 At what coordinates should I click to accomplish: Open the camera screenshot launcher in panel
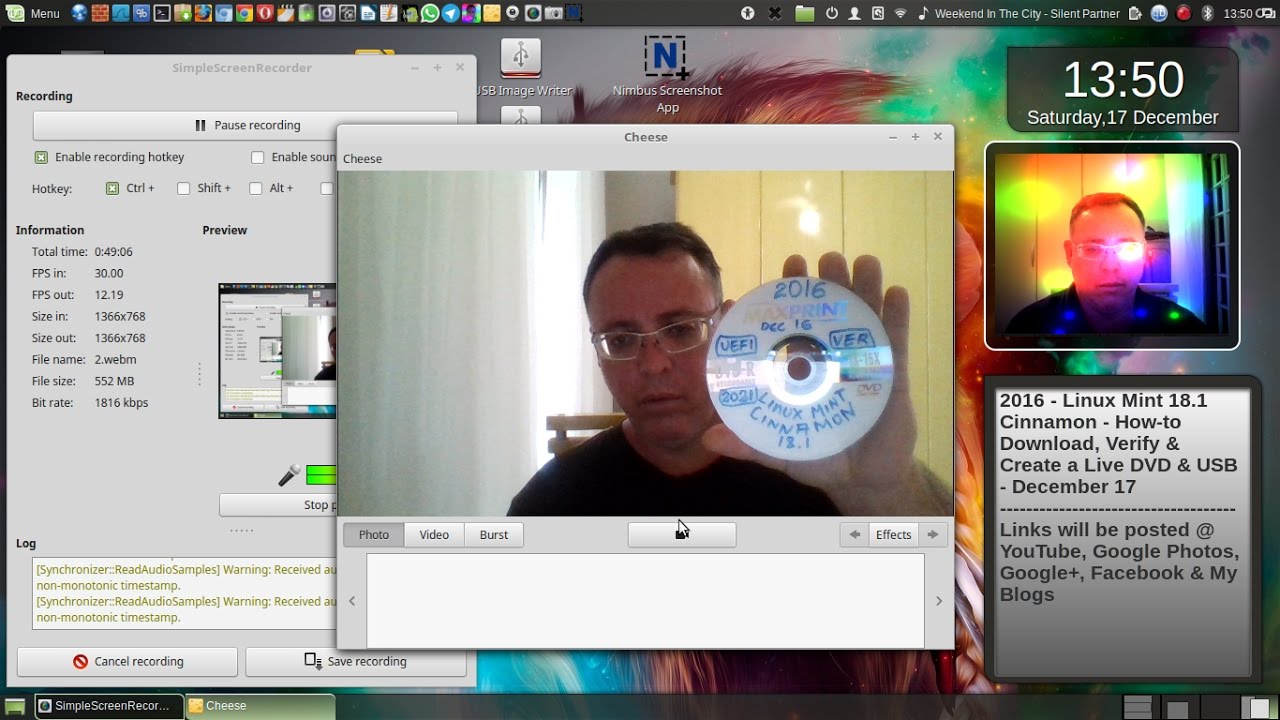553,14
